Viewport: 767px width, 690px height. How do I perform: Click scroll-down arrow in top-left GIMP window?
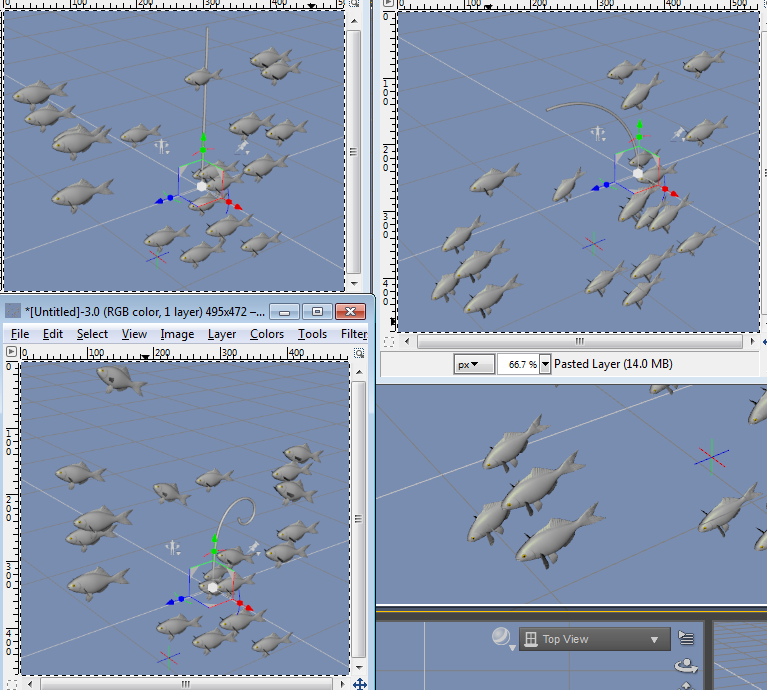point(354,284)
